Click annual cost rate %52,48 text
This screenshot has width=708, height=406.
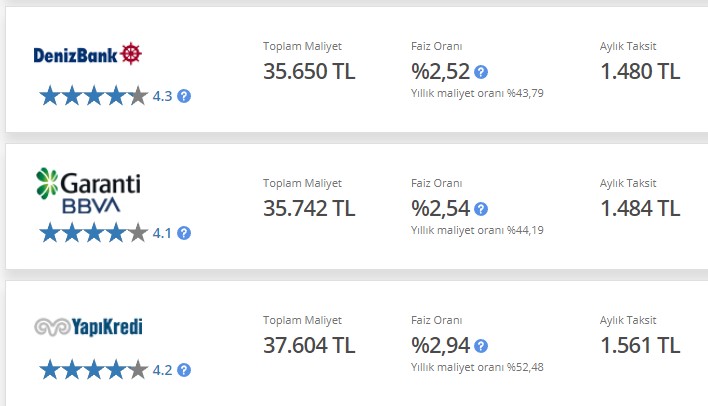[x=477, y=367]
